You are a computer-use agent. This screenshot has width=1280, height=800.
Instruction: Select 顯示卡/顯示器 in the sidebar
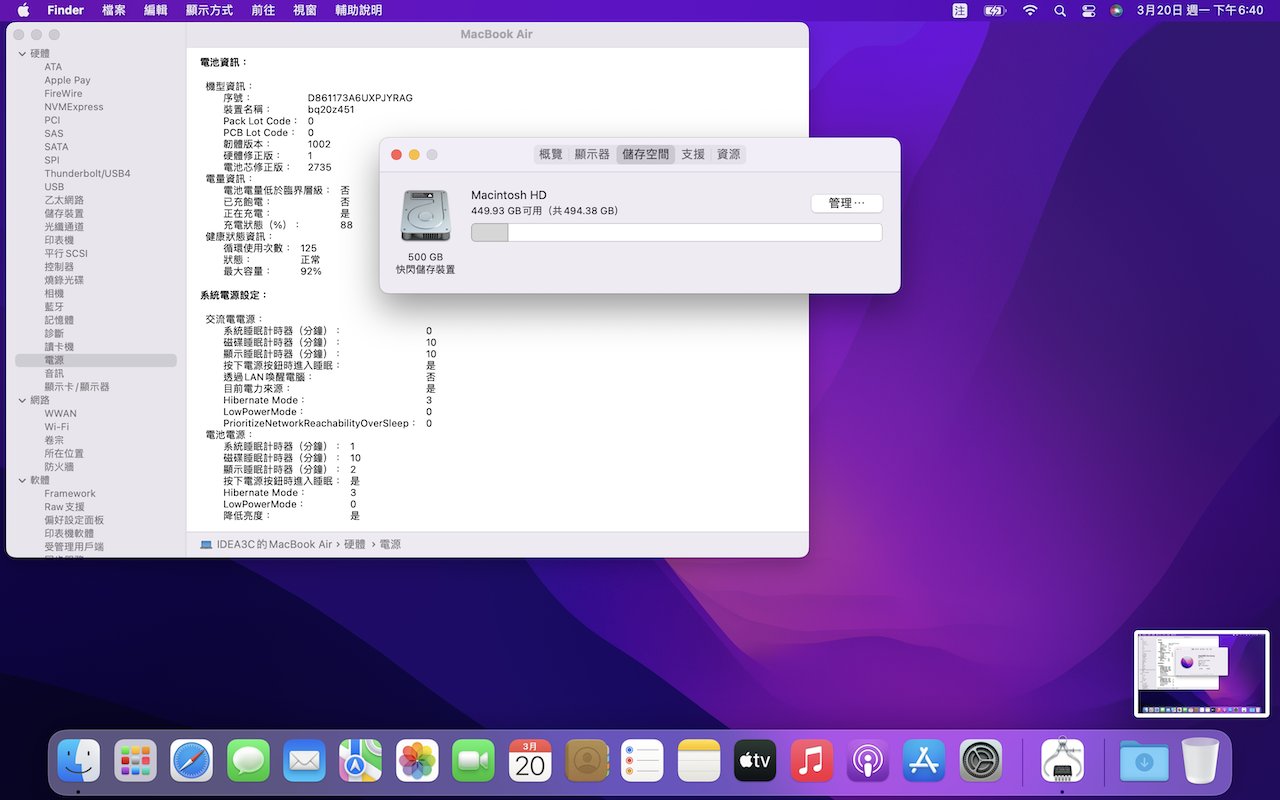(77, 387)
